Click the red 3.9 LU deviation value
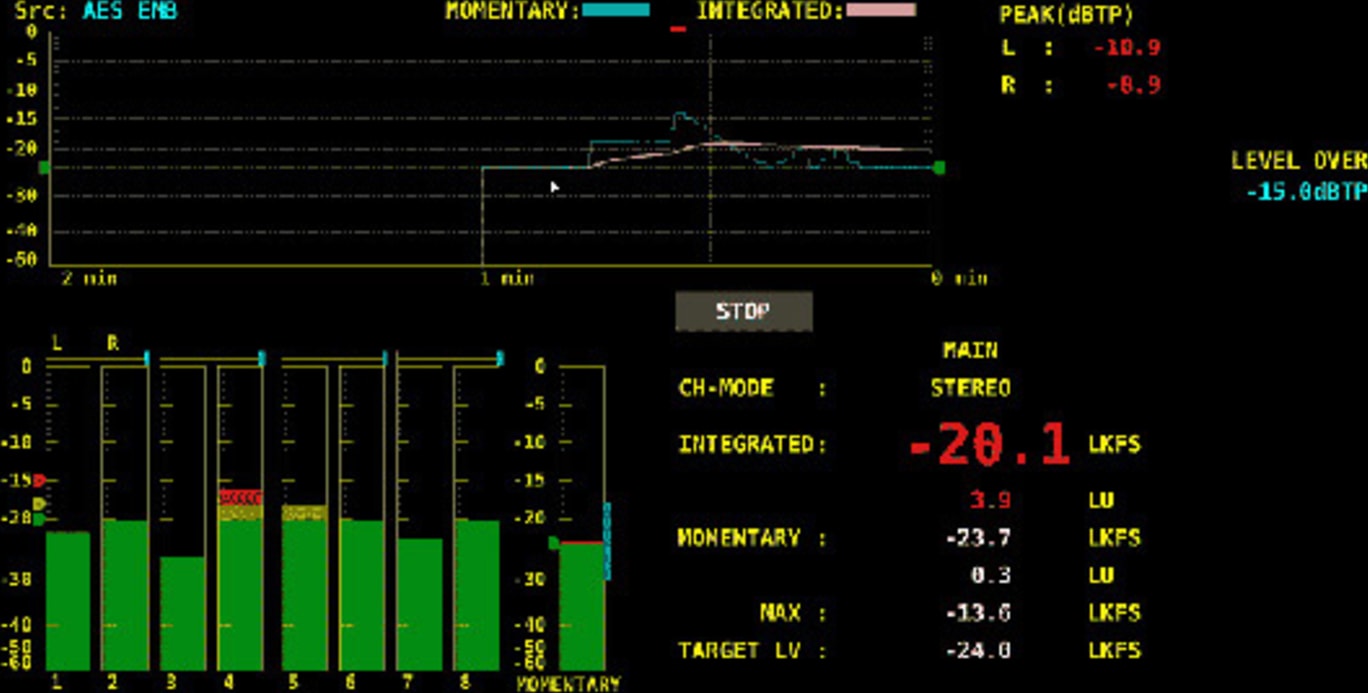 pyautogui.click(x=990, y=500)
